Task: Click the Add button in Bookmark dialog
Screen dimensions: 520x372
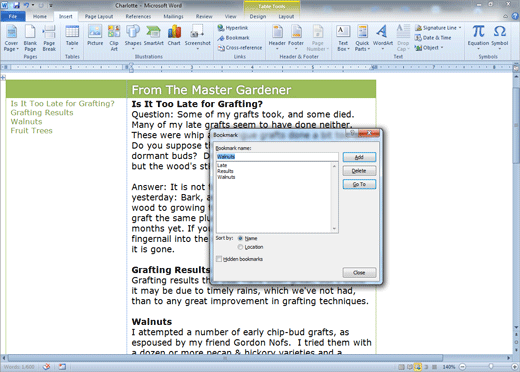Action: pyautogui.click(x=359, y=157)
